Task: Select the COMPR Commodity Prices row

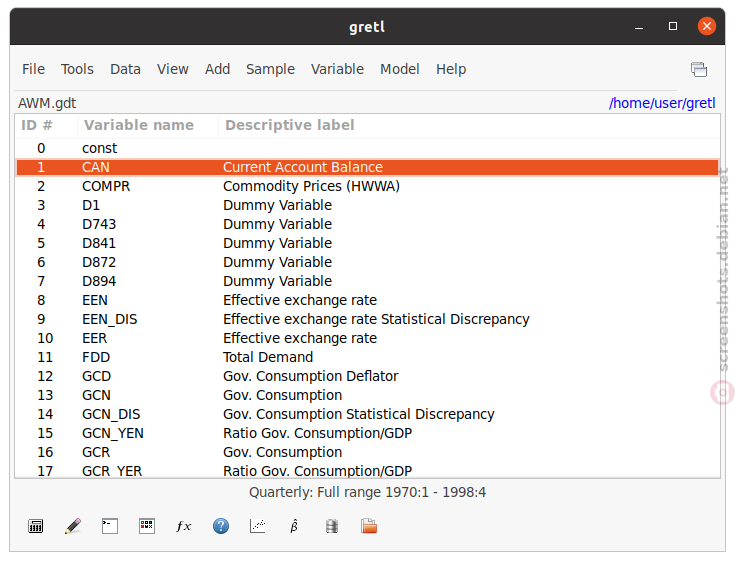Action: [x=368, y=186]
